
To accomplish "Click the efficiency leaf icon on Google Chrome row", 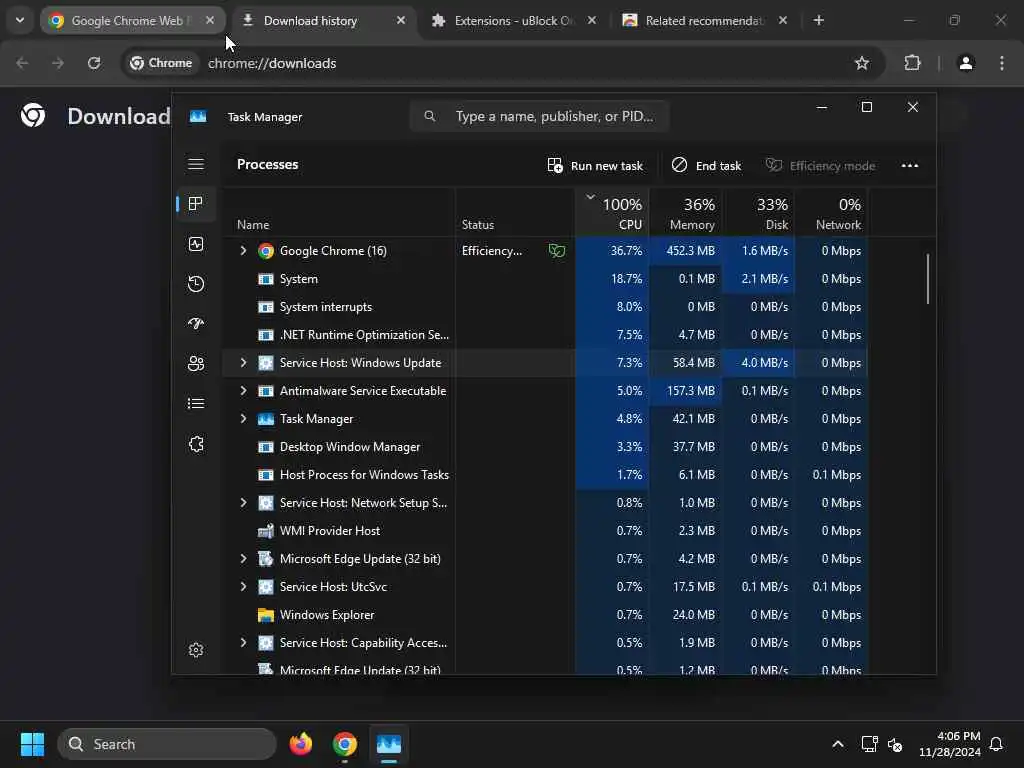I will 556,251.
